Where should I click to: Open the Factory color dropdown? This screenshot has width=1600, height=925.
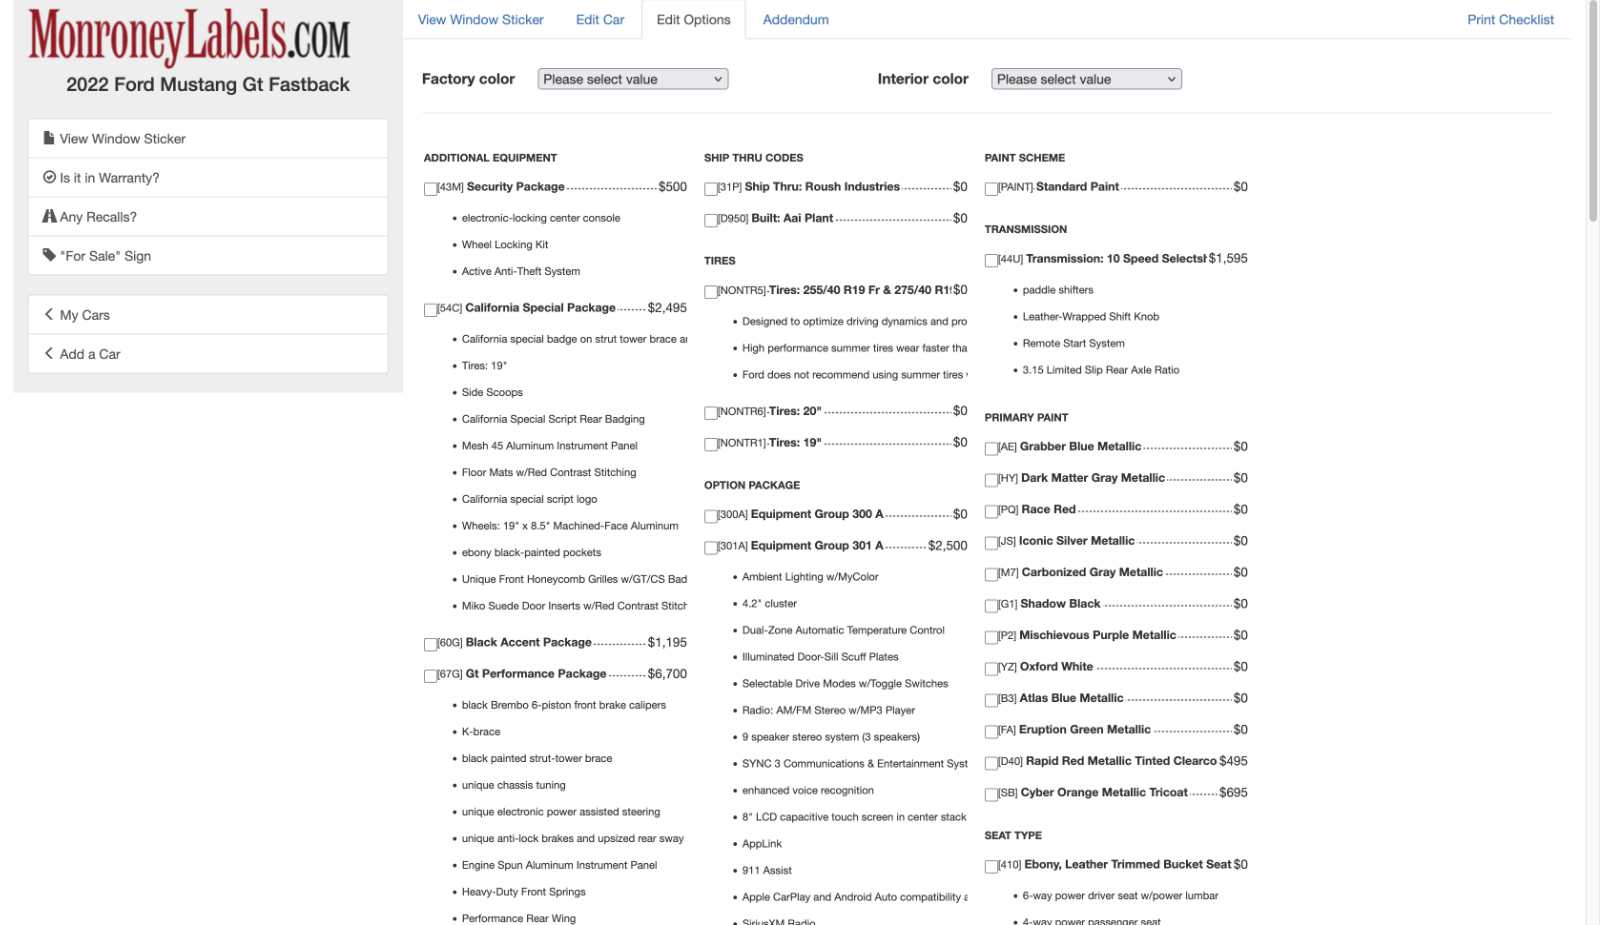coord(632,79)
